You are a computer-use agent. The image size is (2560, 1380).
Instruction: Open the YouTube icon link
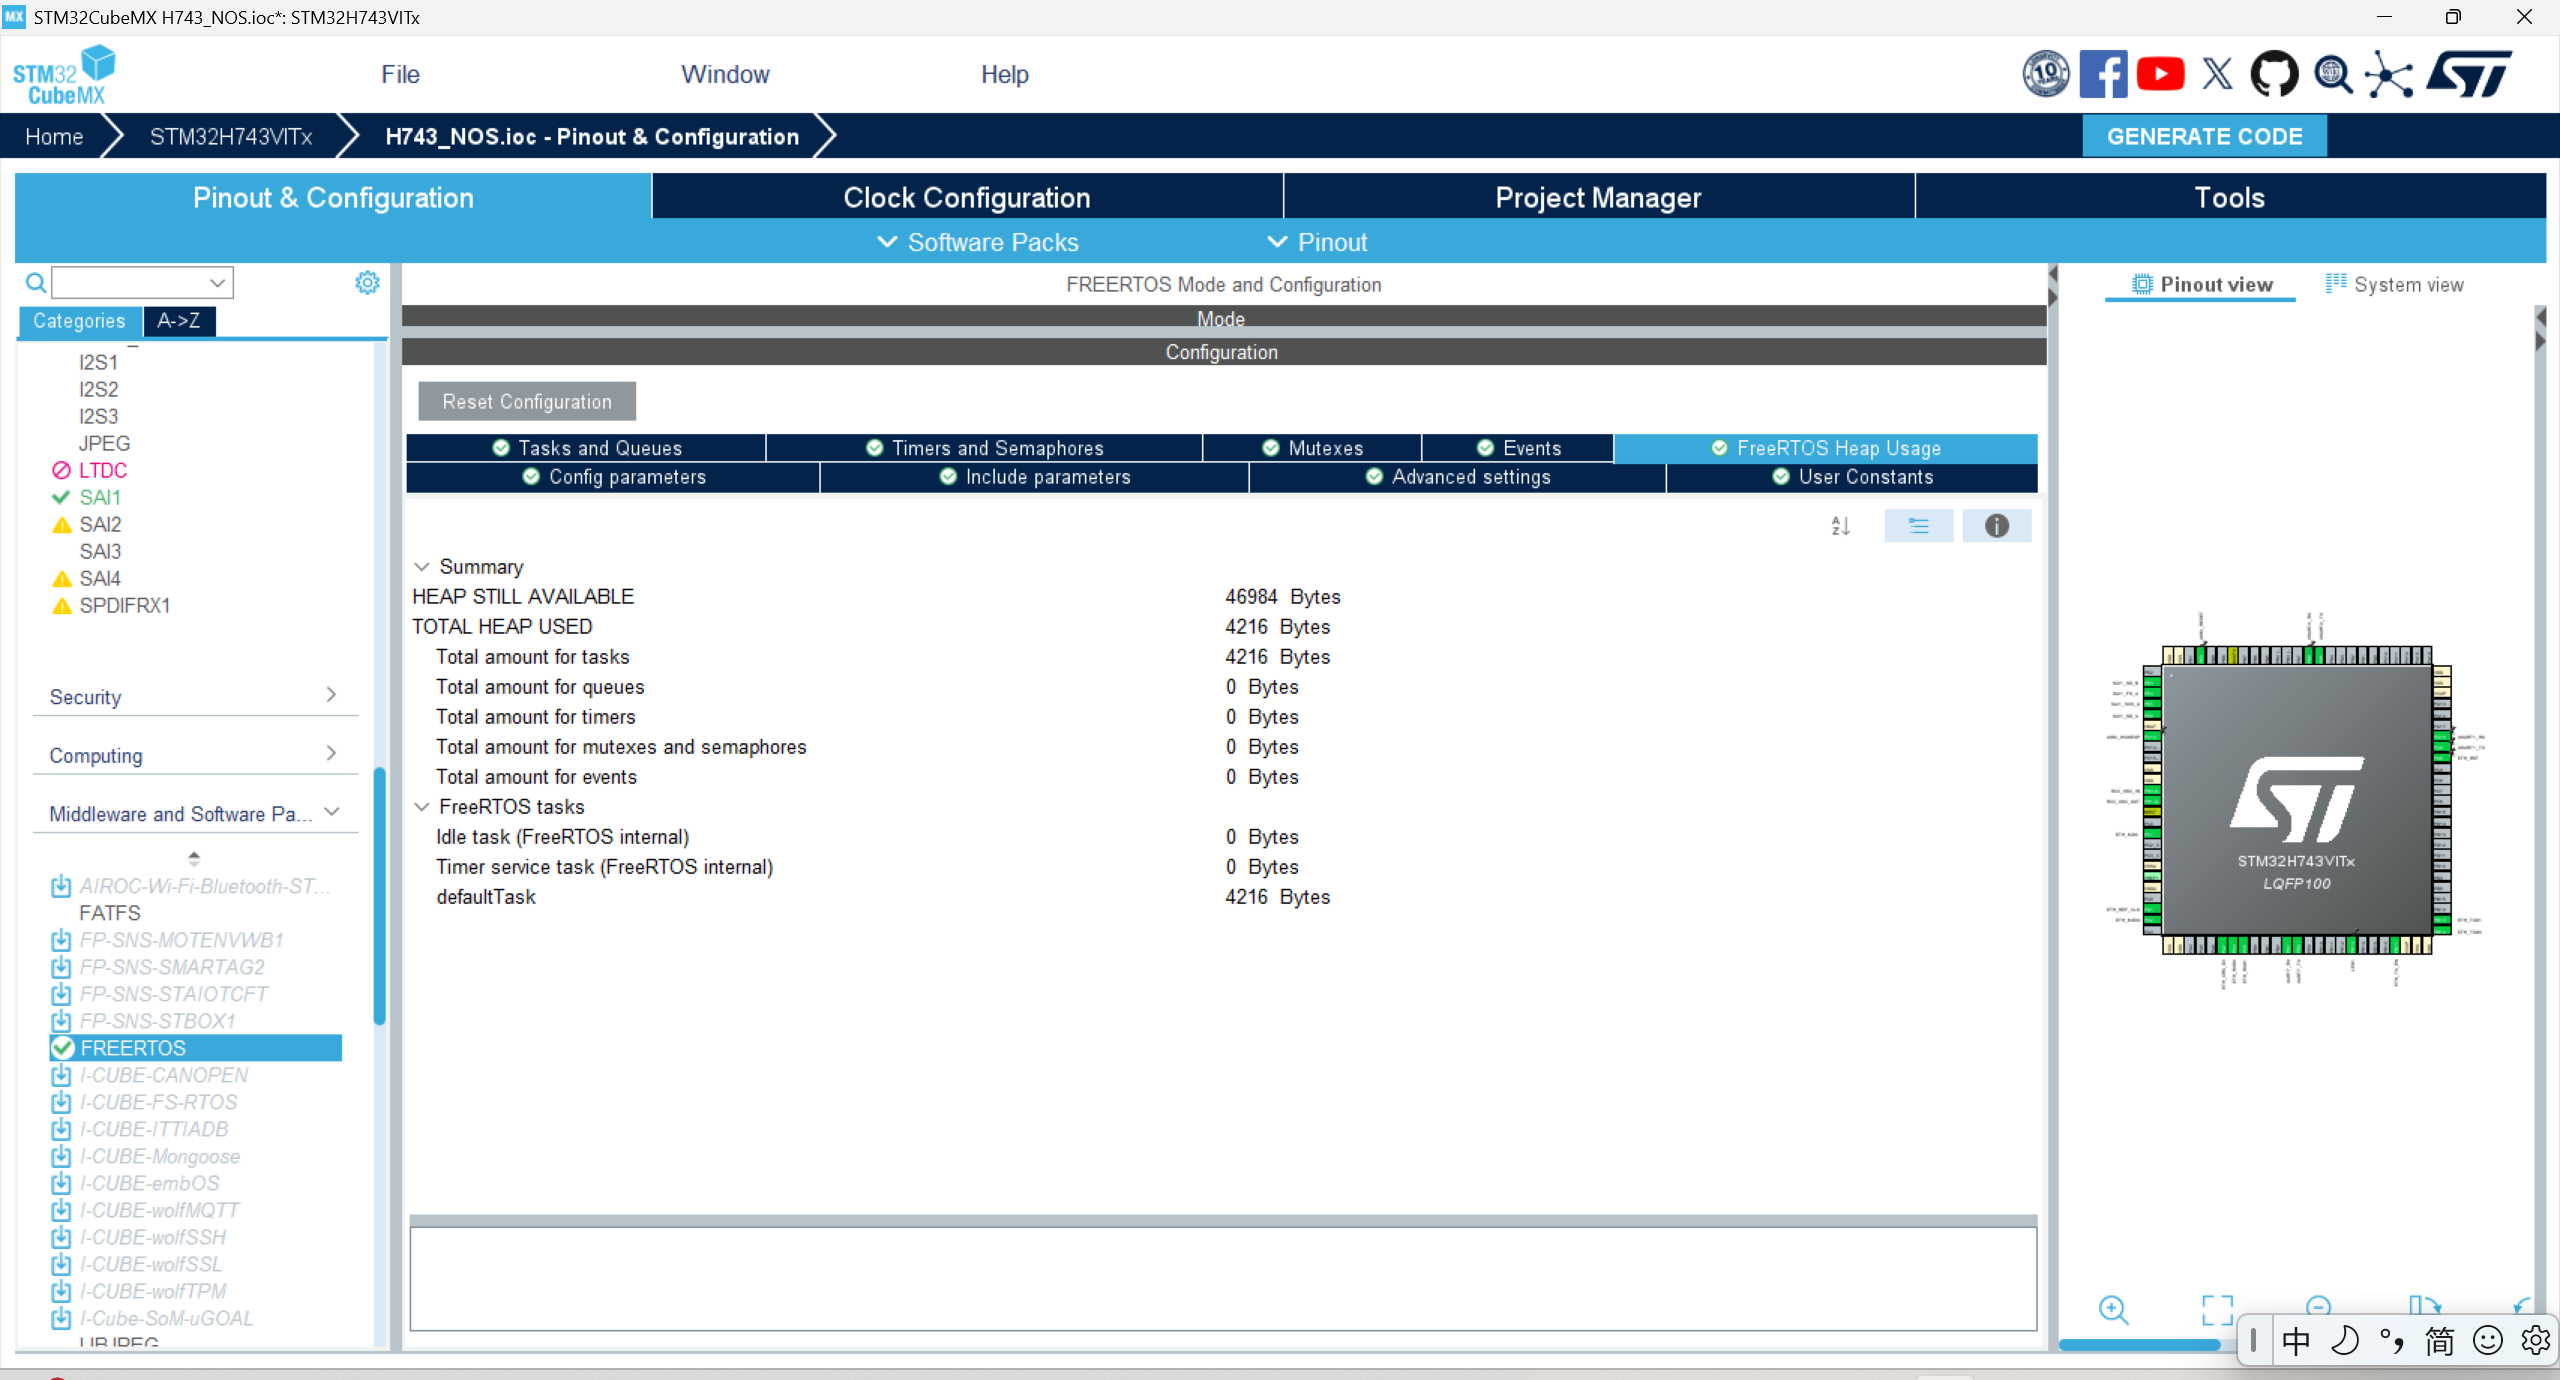(x=2160, y=74)
